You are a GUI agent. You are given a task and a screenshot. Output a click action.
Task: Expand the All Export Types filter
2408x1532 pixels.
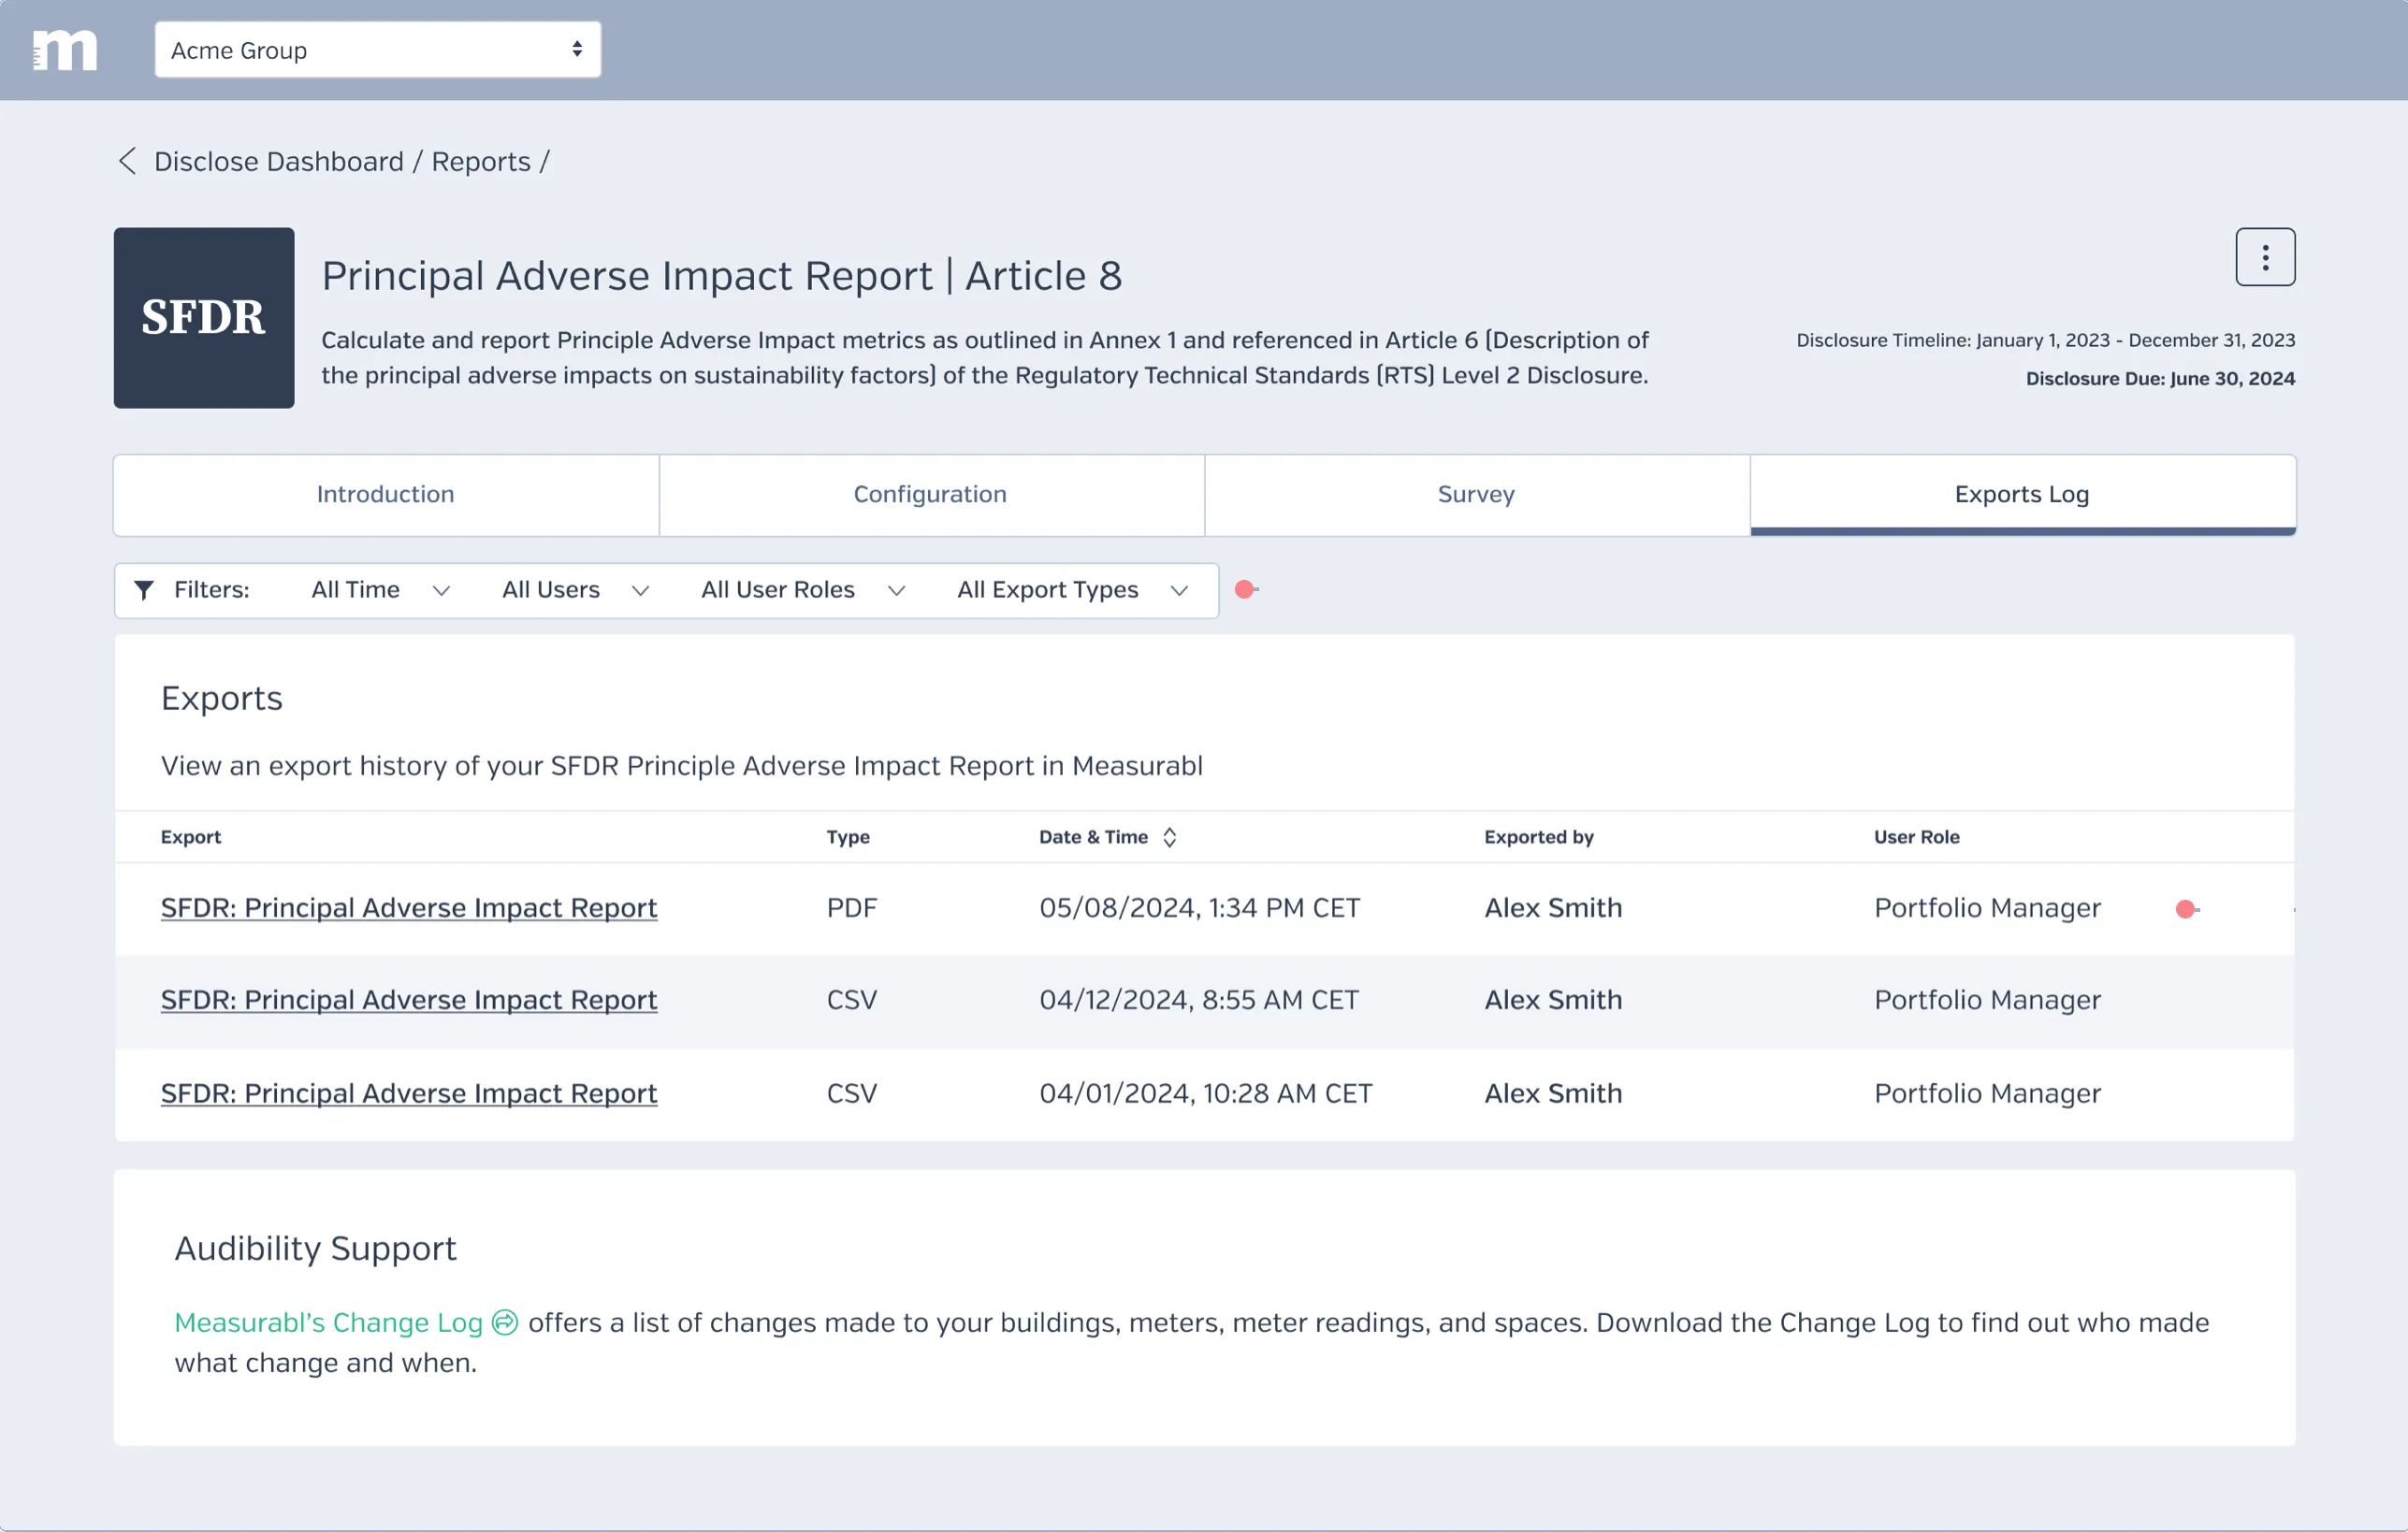1072,590
